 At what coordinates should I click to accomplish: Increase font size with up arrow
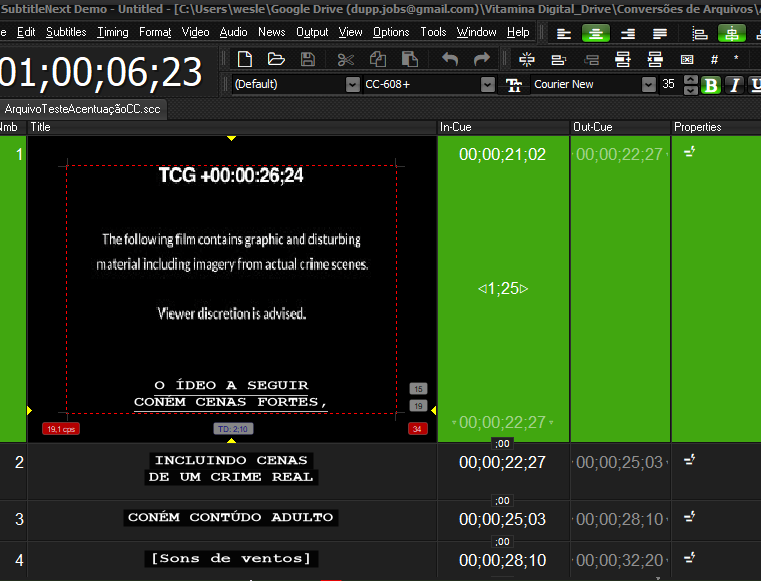click(x=691, y=80)
